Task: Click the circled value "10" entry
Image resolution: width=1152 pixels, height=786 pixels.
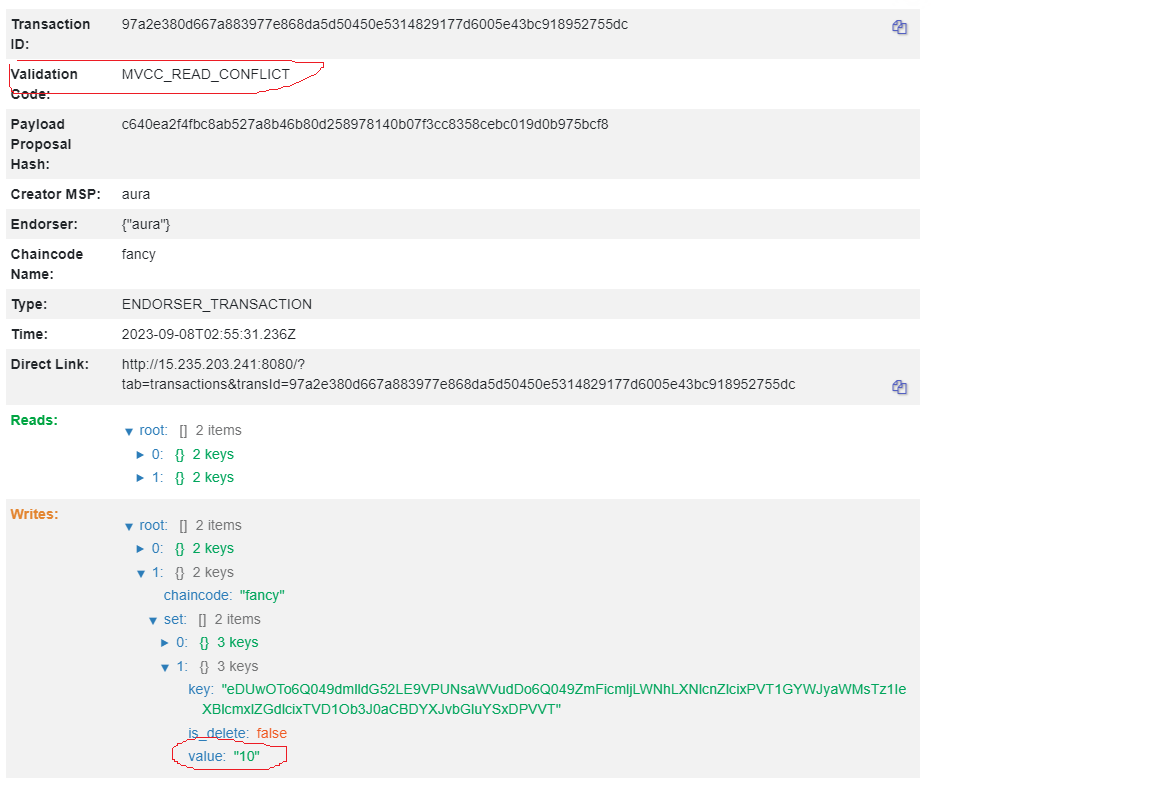Action: [x=230, y=756]
